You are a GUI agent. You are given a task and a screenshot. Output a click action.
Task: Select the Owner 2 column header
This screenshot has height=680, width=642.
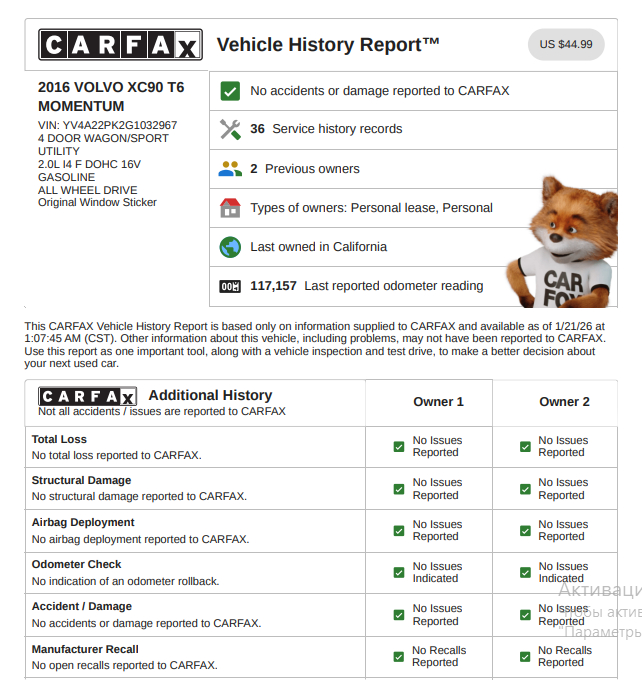coord(564,402)
